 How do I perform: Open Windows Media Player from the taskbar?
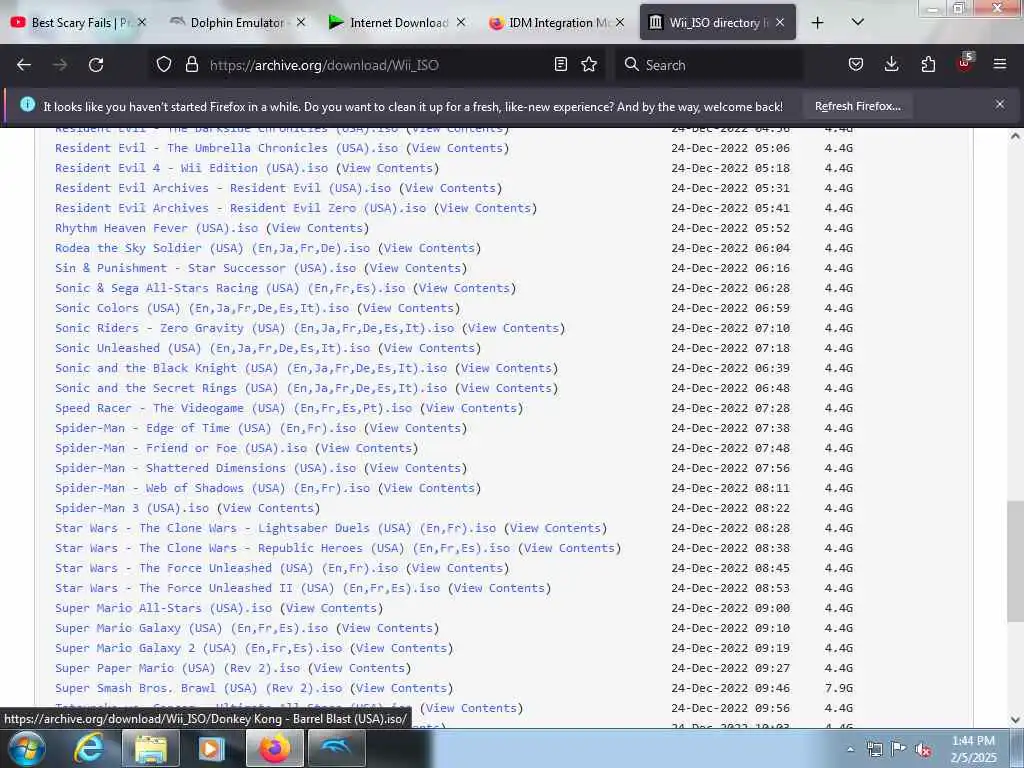click(x=211, y=748)
